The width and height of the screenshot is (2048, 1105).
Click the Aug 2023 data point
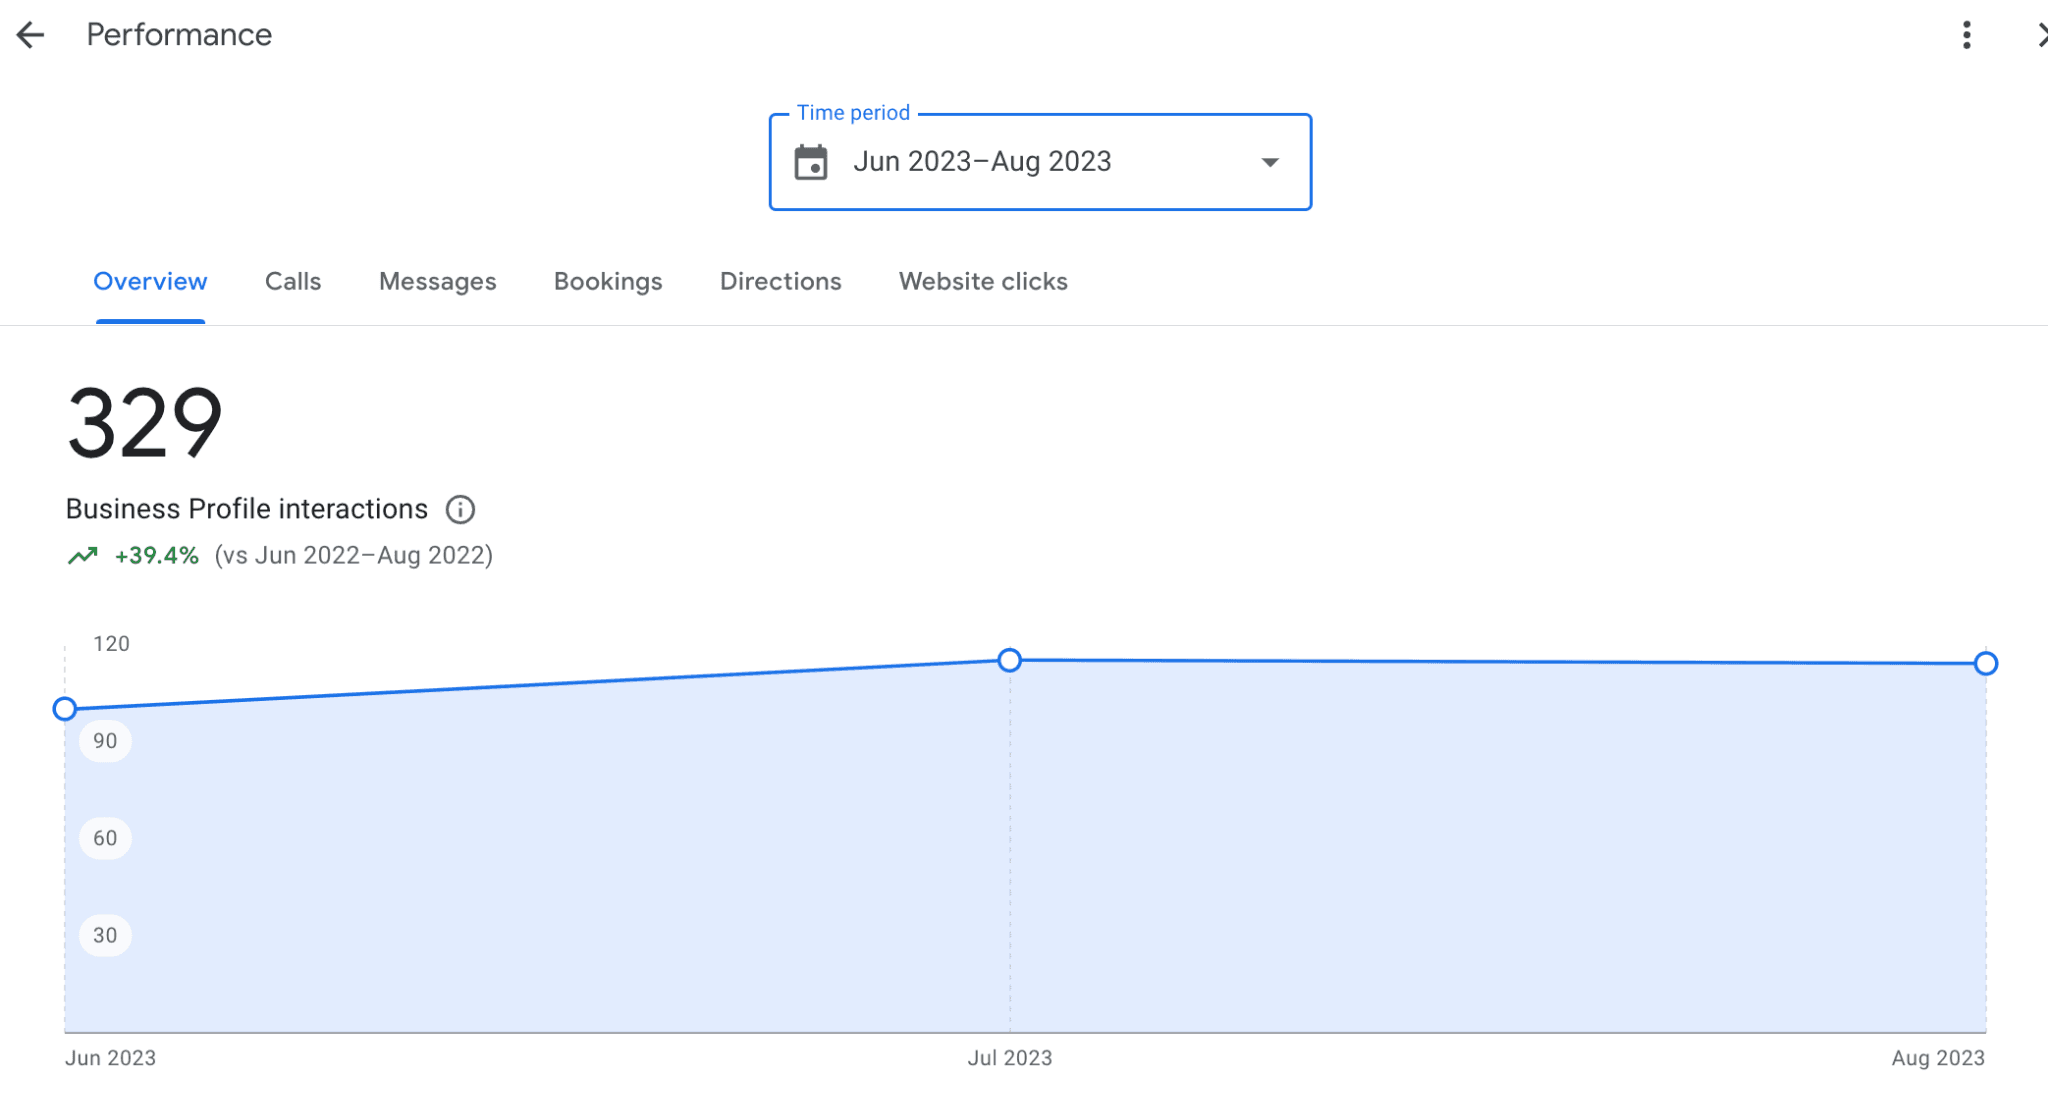pos(1986,663)
